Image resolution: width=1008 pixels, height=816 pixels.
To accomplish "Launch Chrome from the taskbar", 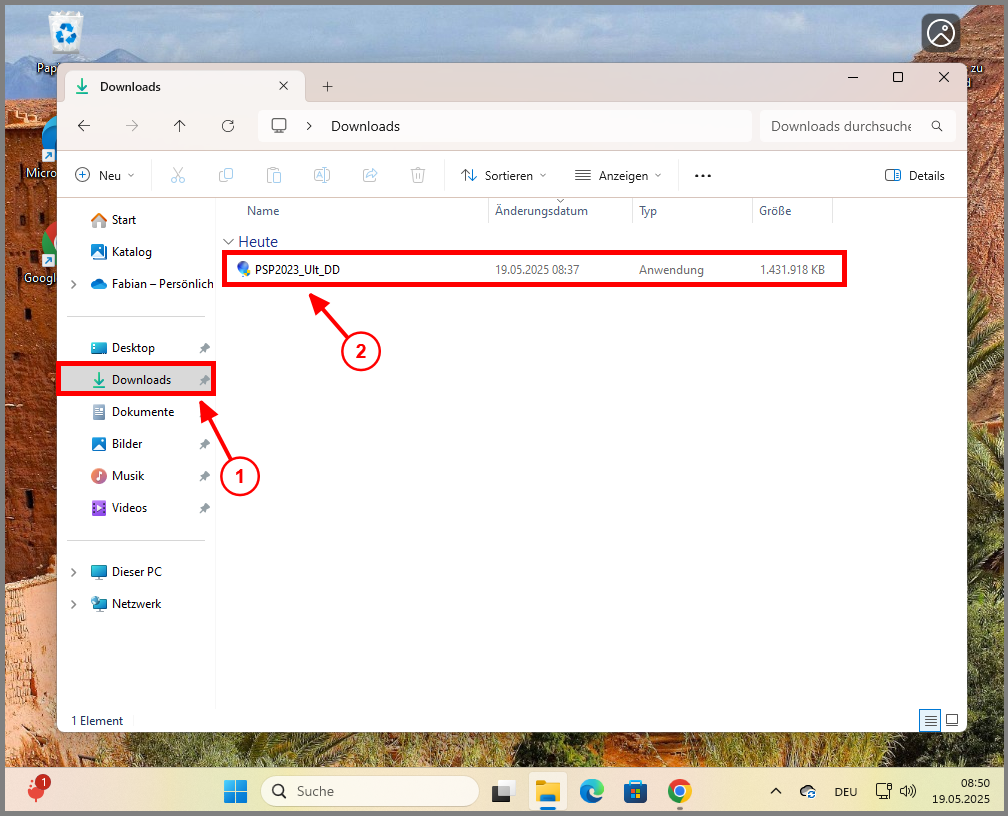I will [x=679, y=791].
